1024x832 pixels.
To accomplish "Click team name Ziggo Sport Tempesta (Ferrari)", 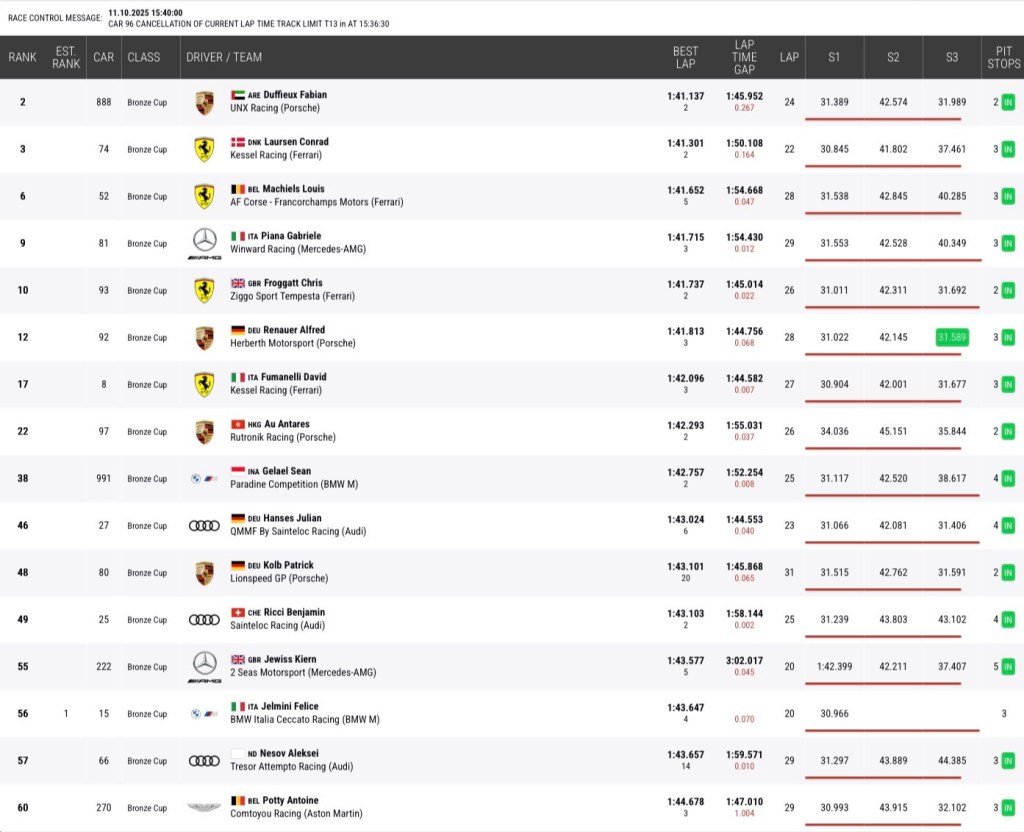I will 293,296.
